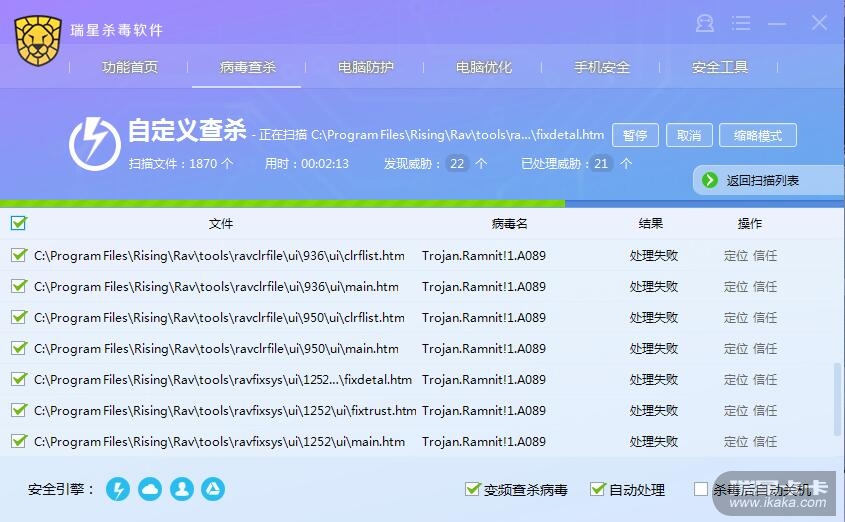Click the 病毒名 column header
Screen dimensions: 845x522
tap(509, 224)
